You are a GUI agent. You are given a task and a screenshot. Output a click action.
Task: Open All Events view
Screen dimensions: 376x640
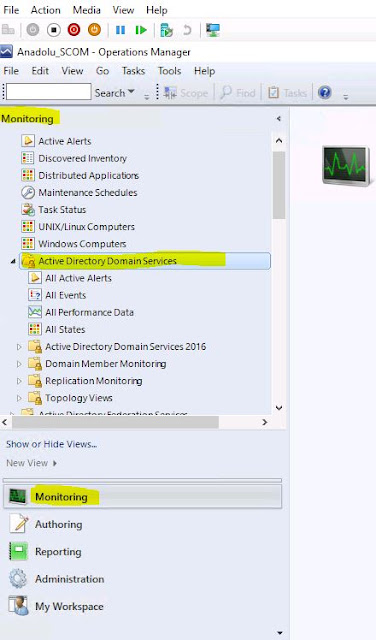click(x=66, y=296)
